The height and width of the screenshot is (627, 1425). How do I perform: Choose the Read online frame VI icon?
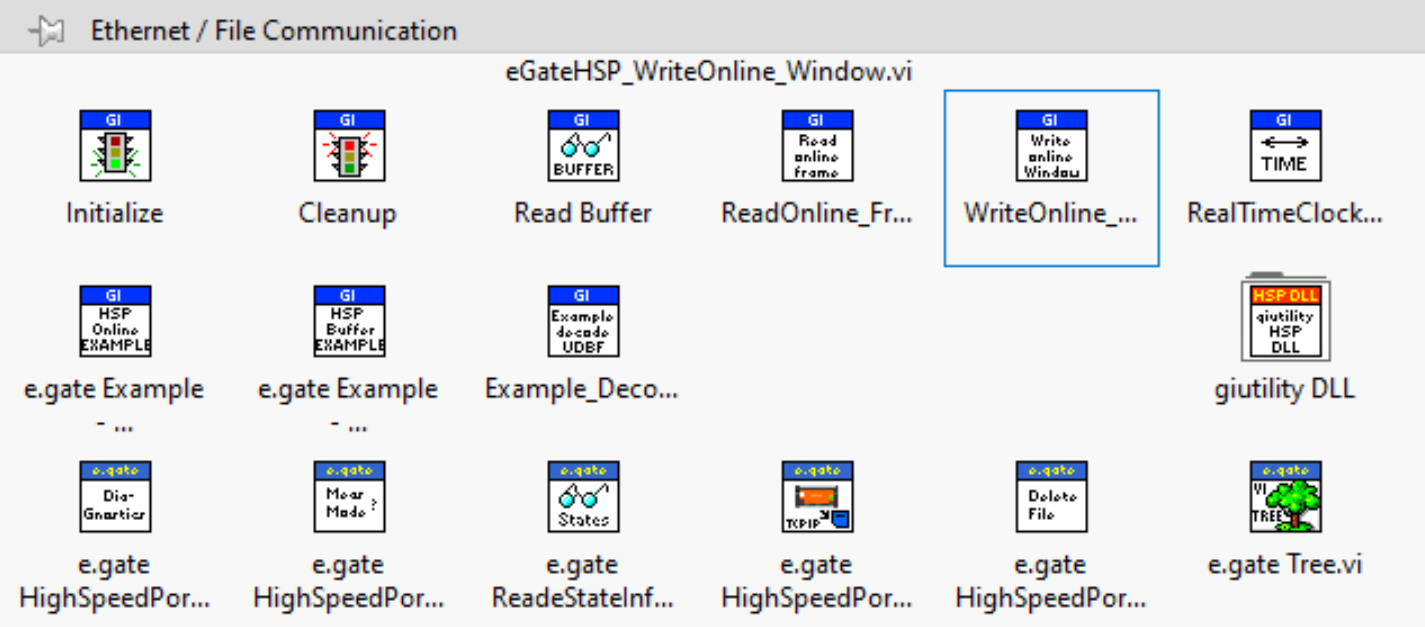817,146
